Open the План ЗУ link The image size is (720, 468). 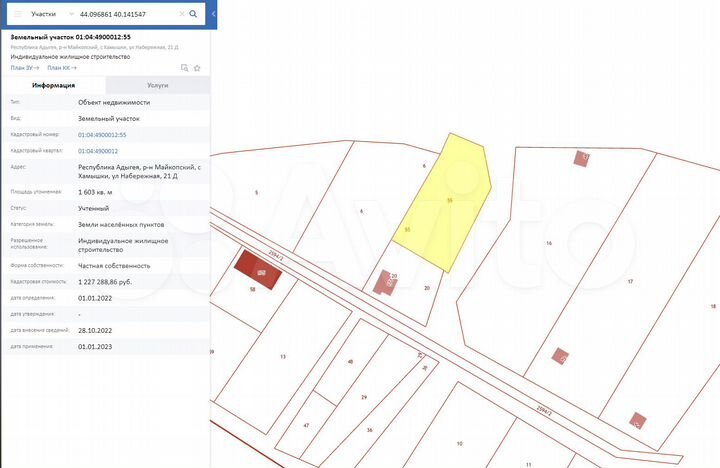(25, 68)
